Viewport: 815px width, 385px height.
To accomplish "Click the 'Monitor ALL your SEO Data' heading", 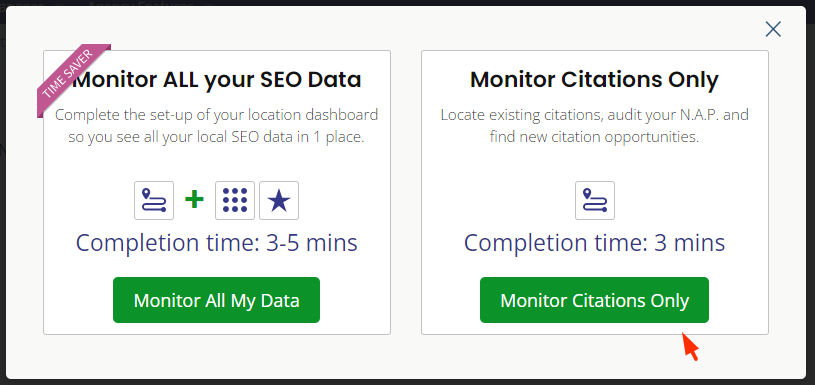I will click(x=217, y=79).
